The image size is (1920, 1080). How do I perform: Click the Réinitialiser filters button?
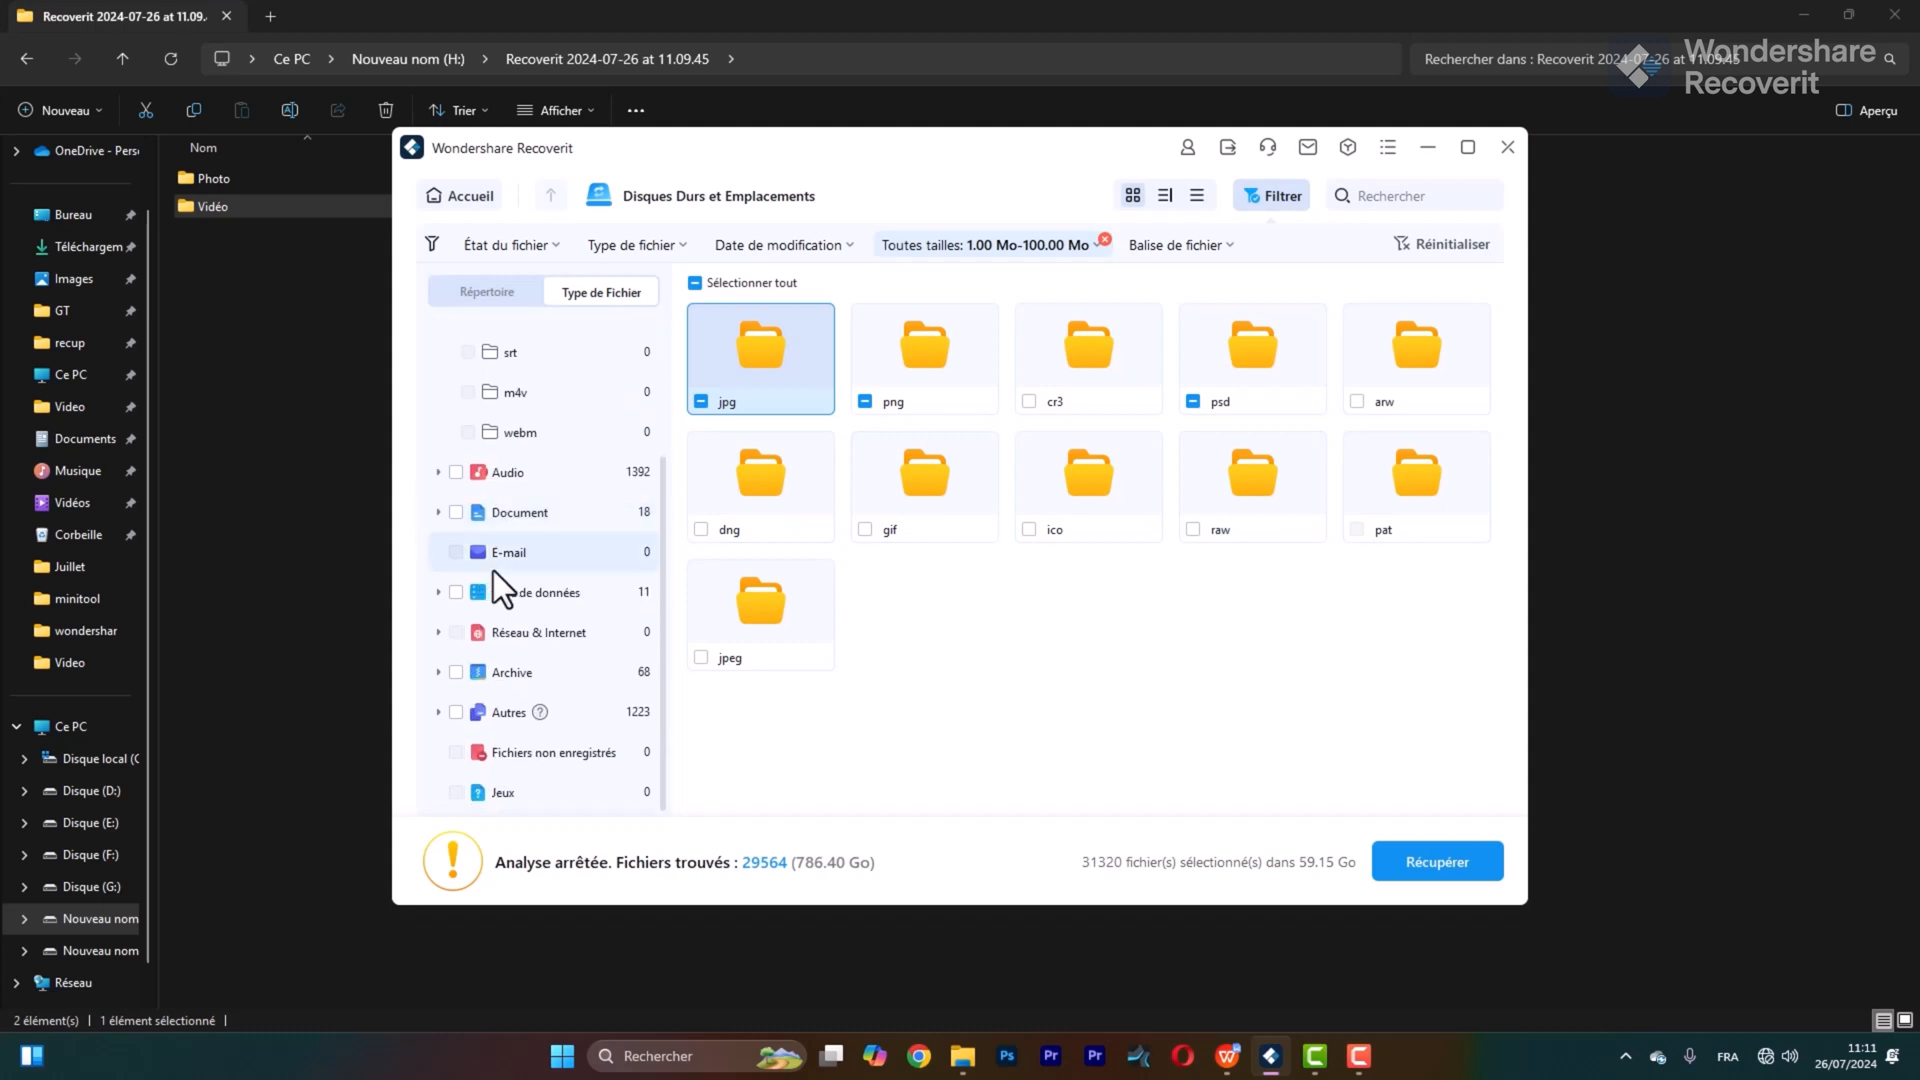coord(1442,244)
